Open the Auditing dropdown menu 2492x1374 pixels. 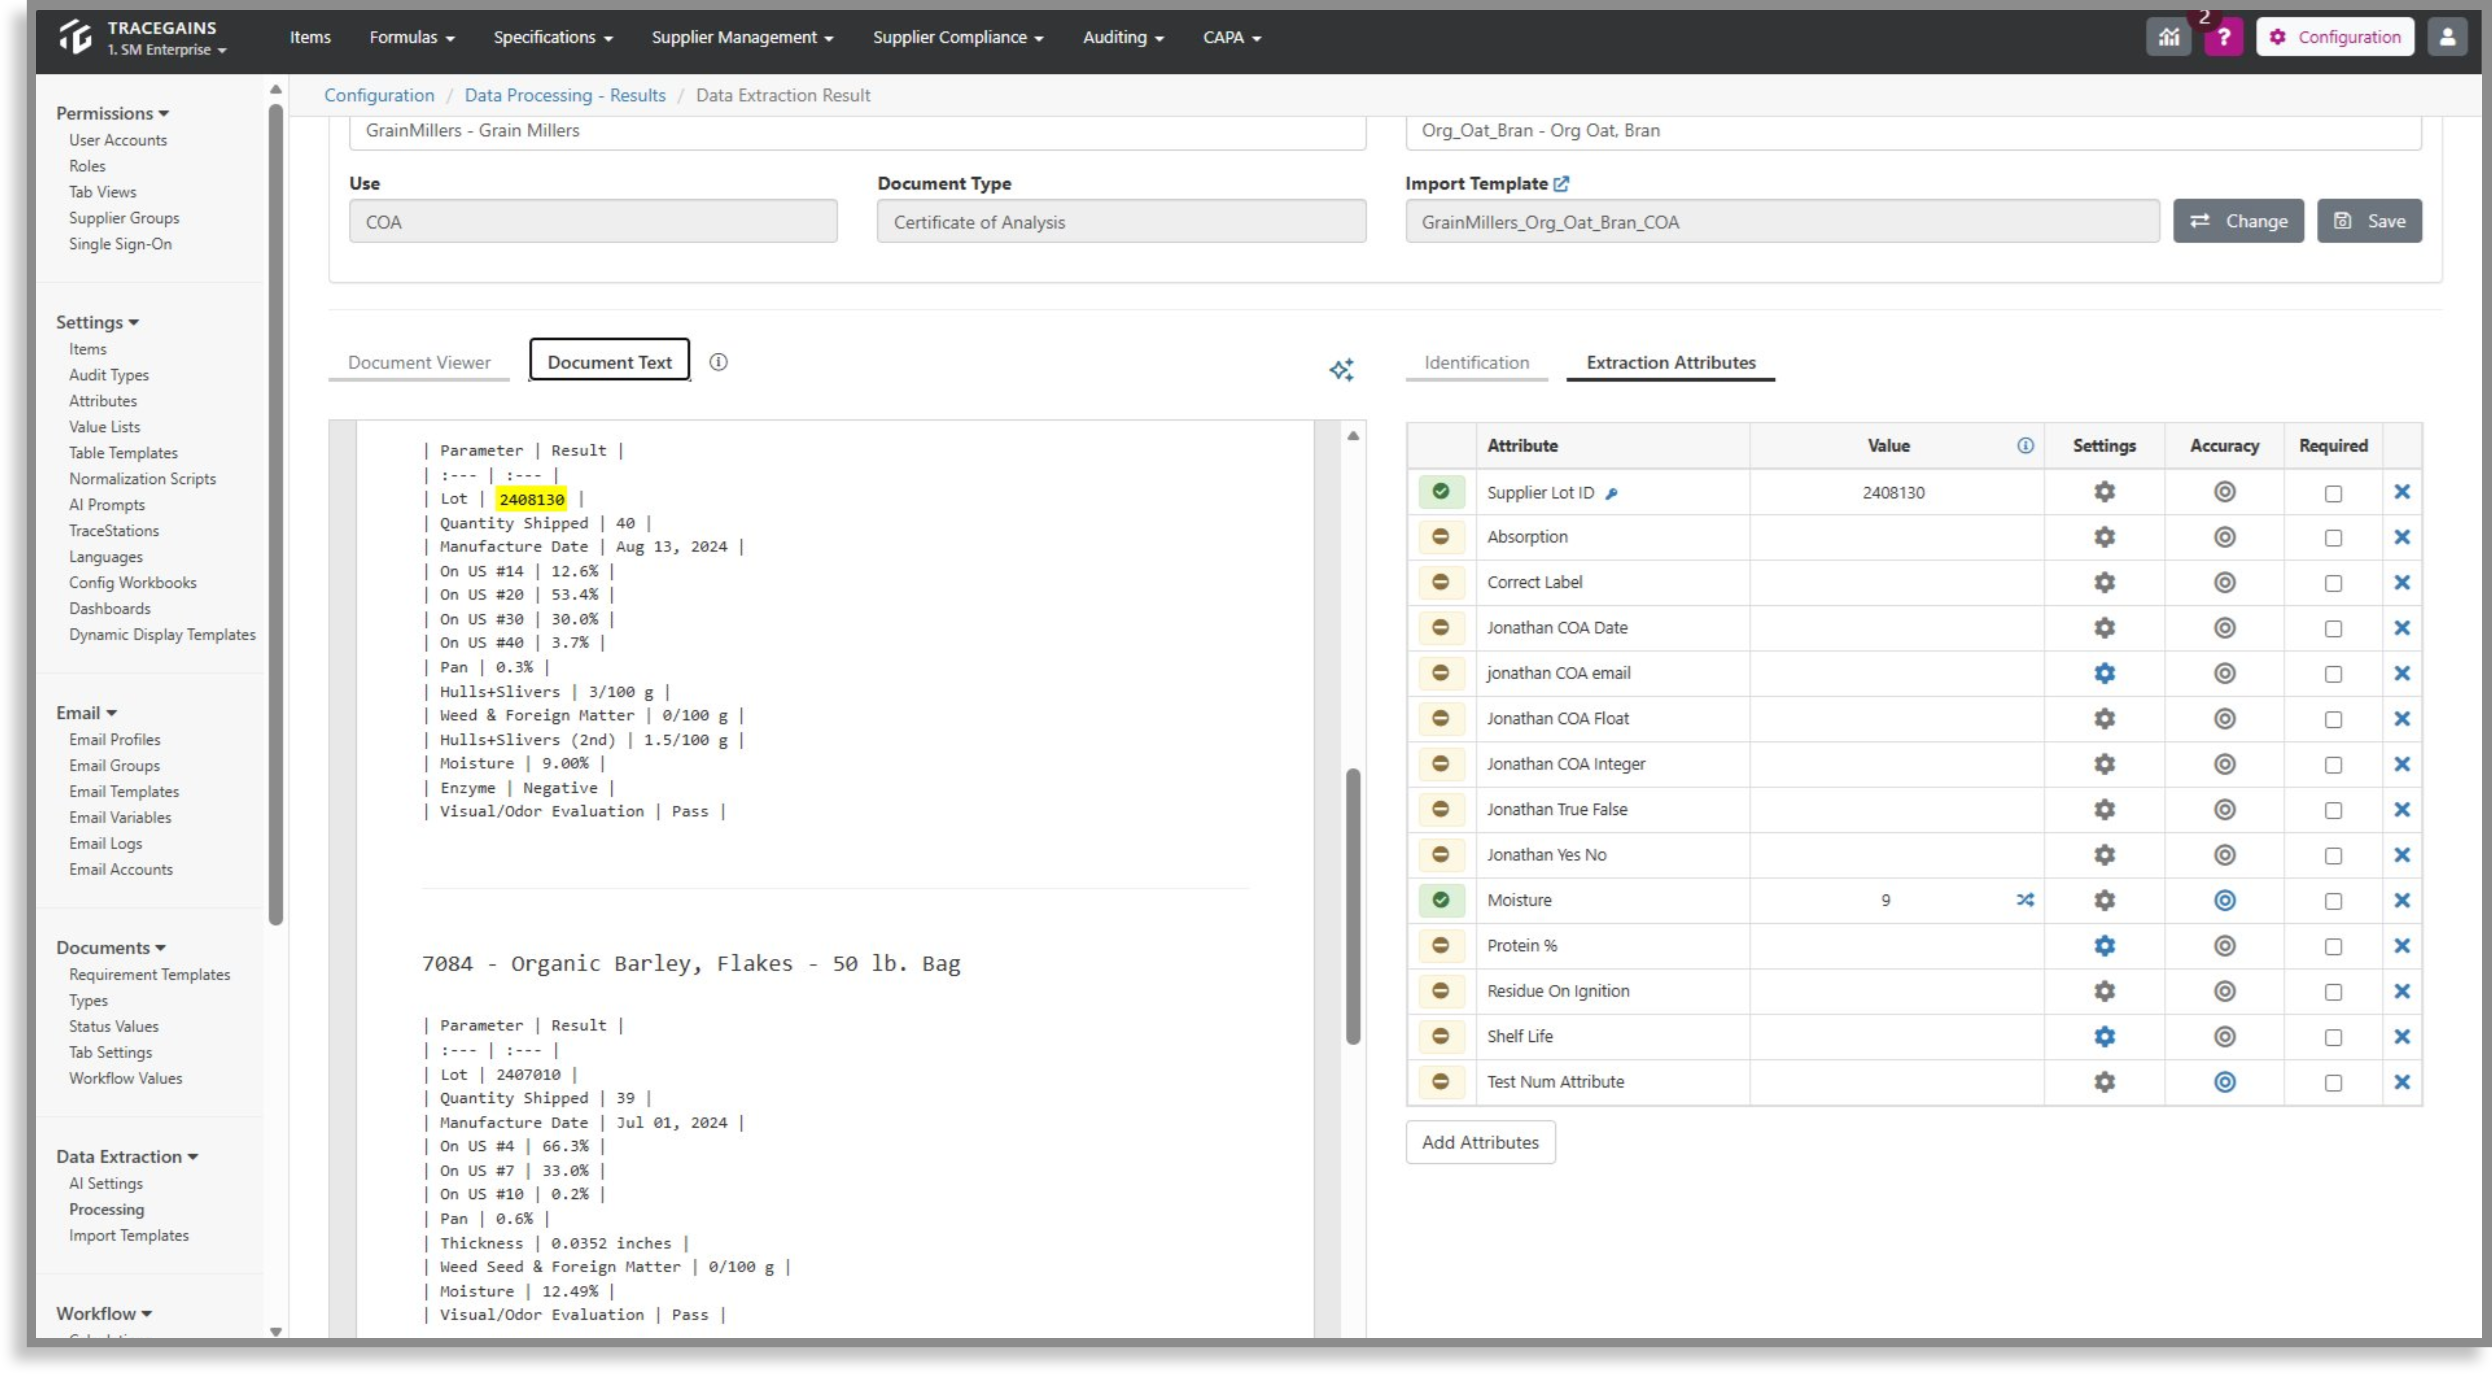pyautogui.click(x=1123, y=37)
